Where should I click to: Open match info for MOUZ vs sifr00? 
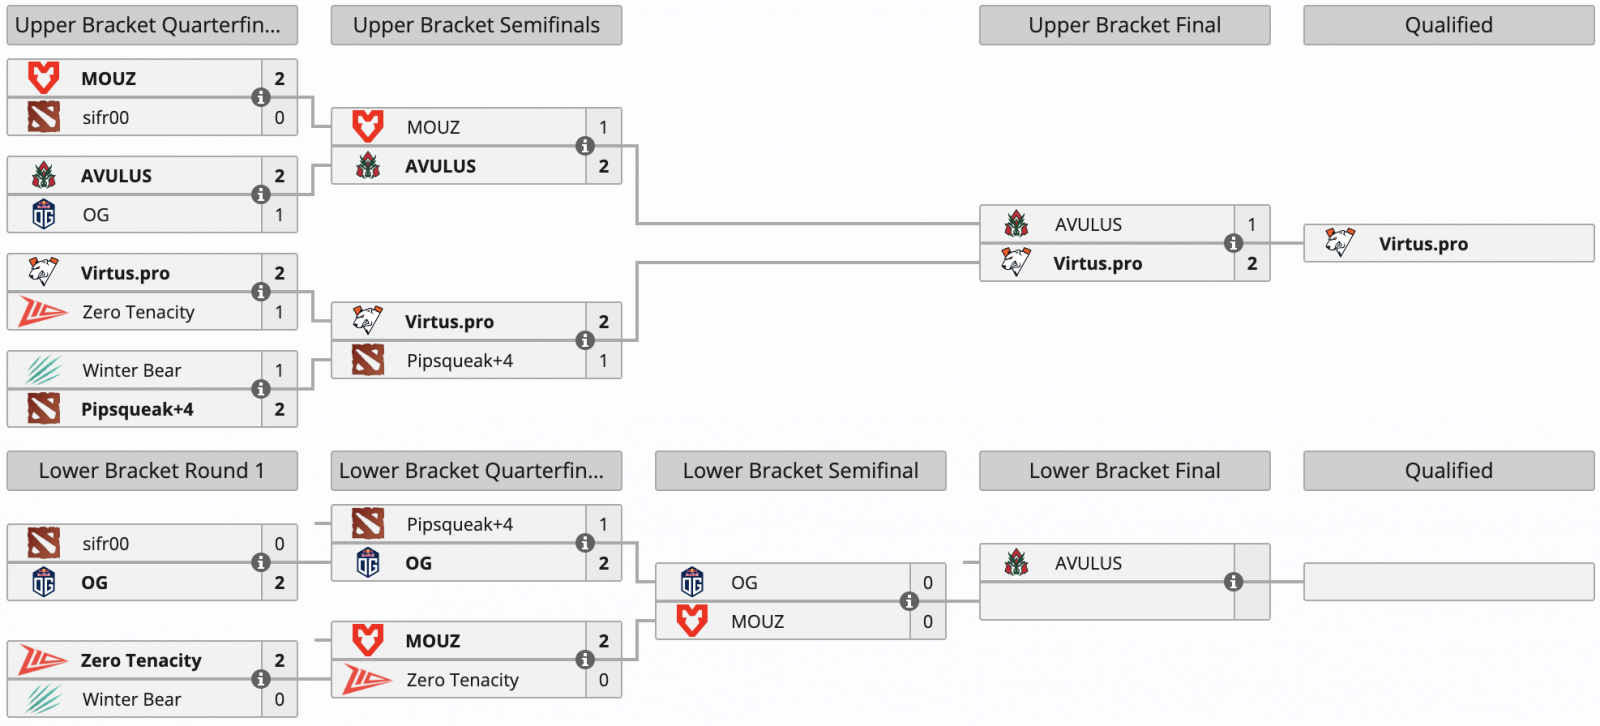click(261, 97)
